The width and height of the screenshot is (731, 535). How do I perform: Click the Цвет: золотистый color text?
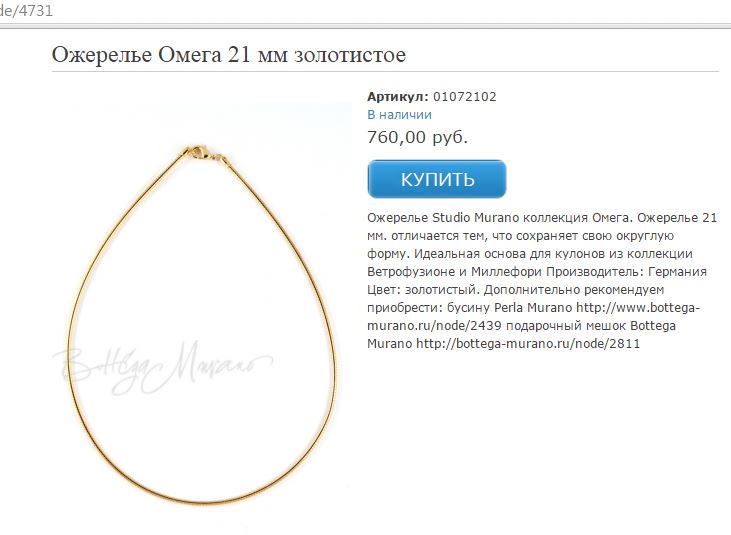423,290
